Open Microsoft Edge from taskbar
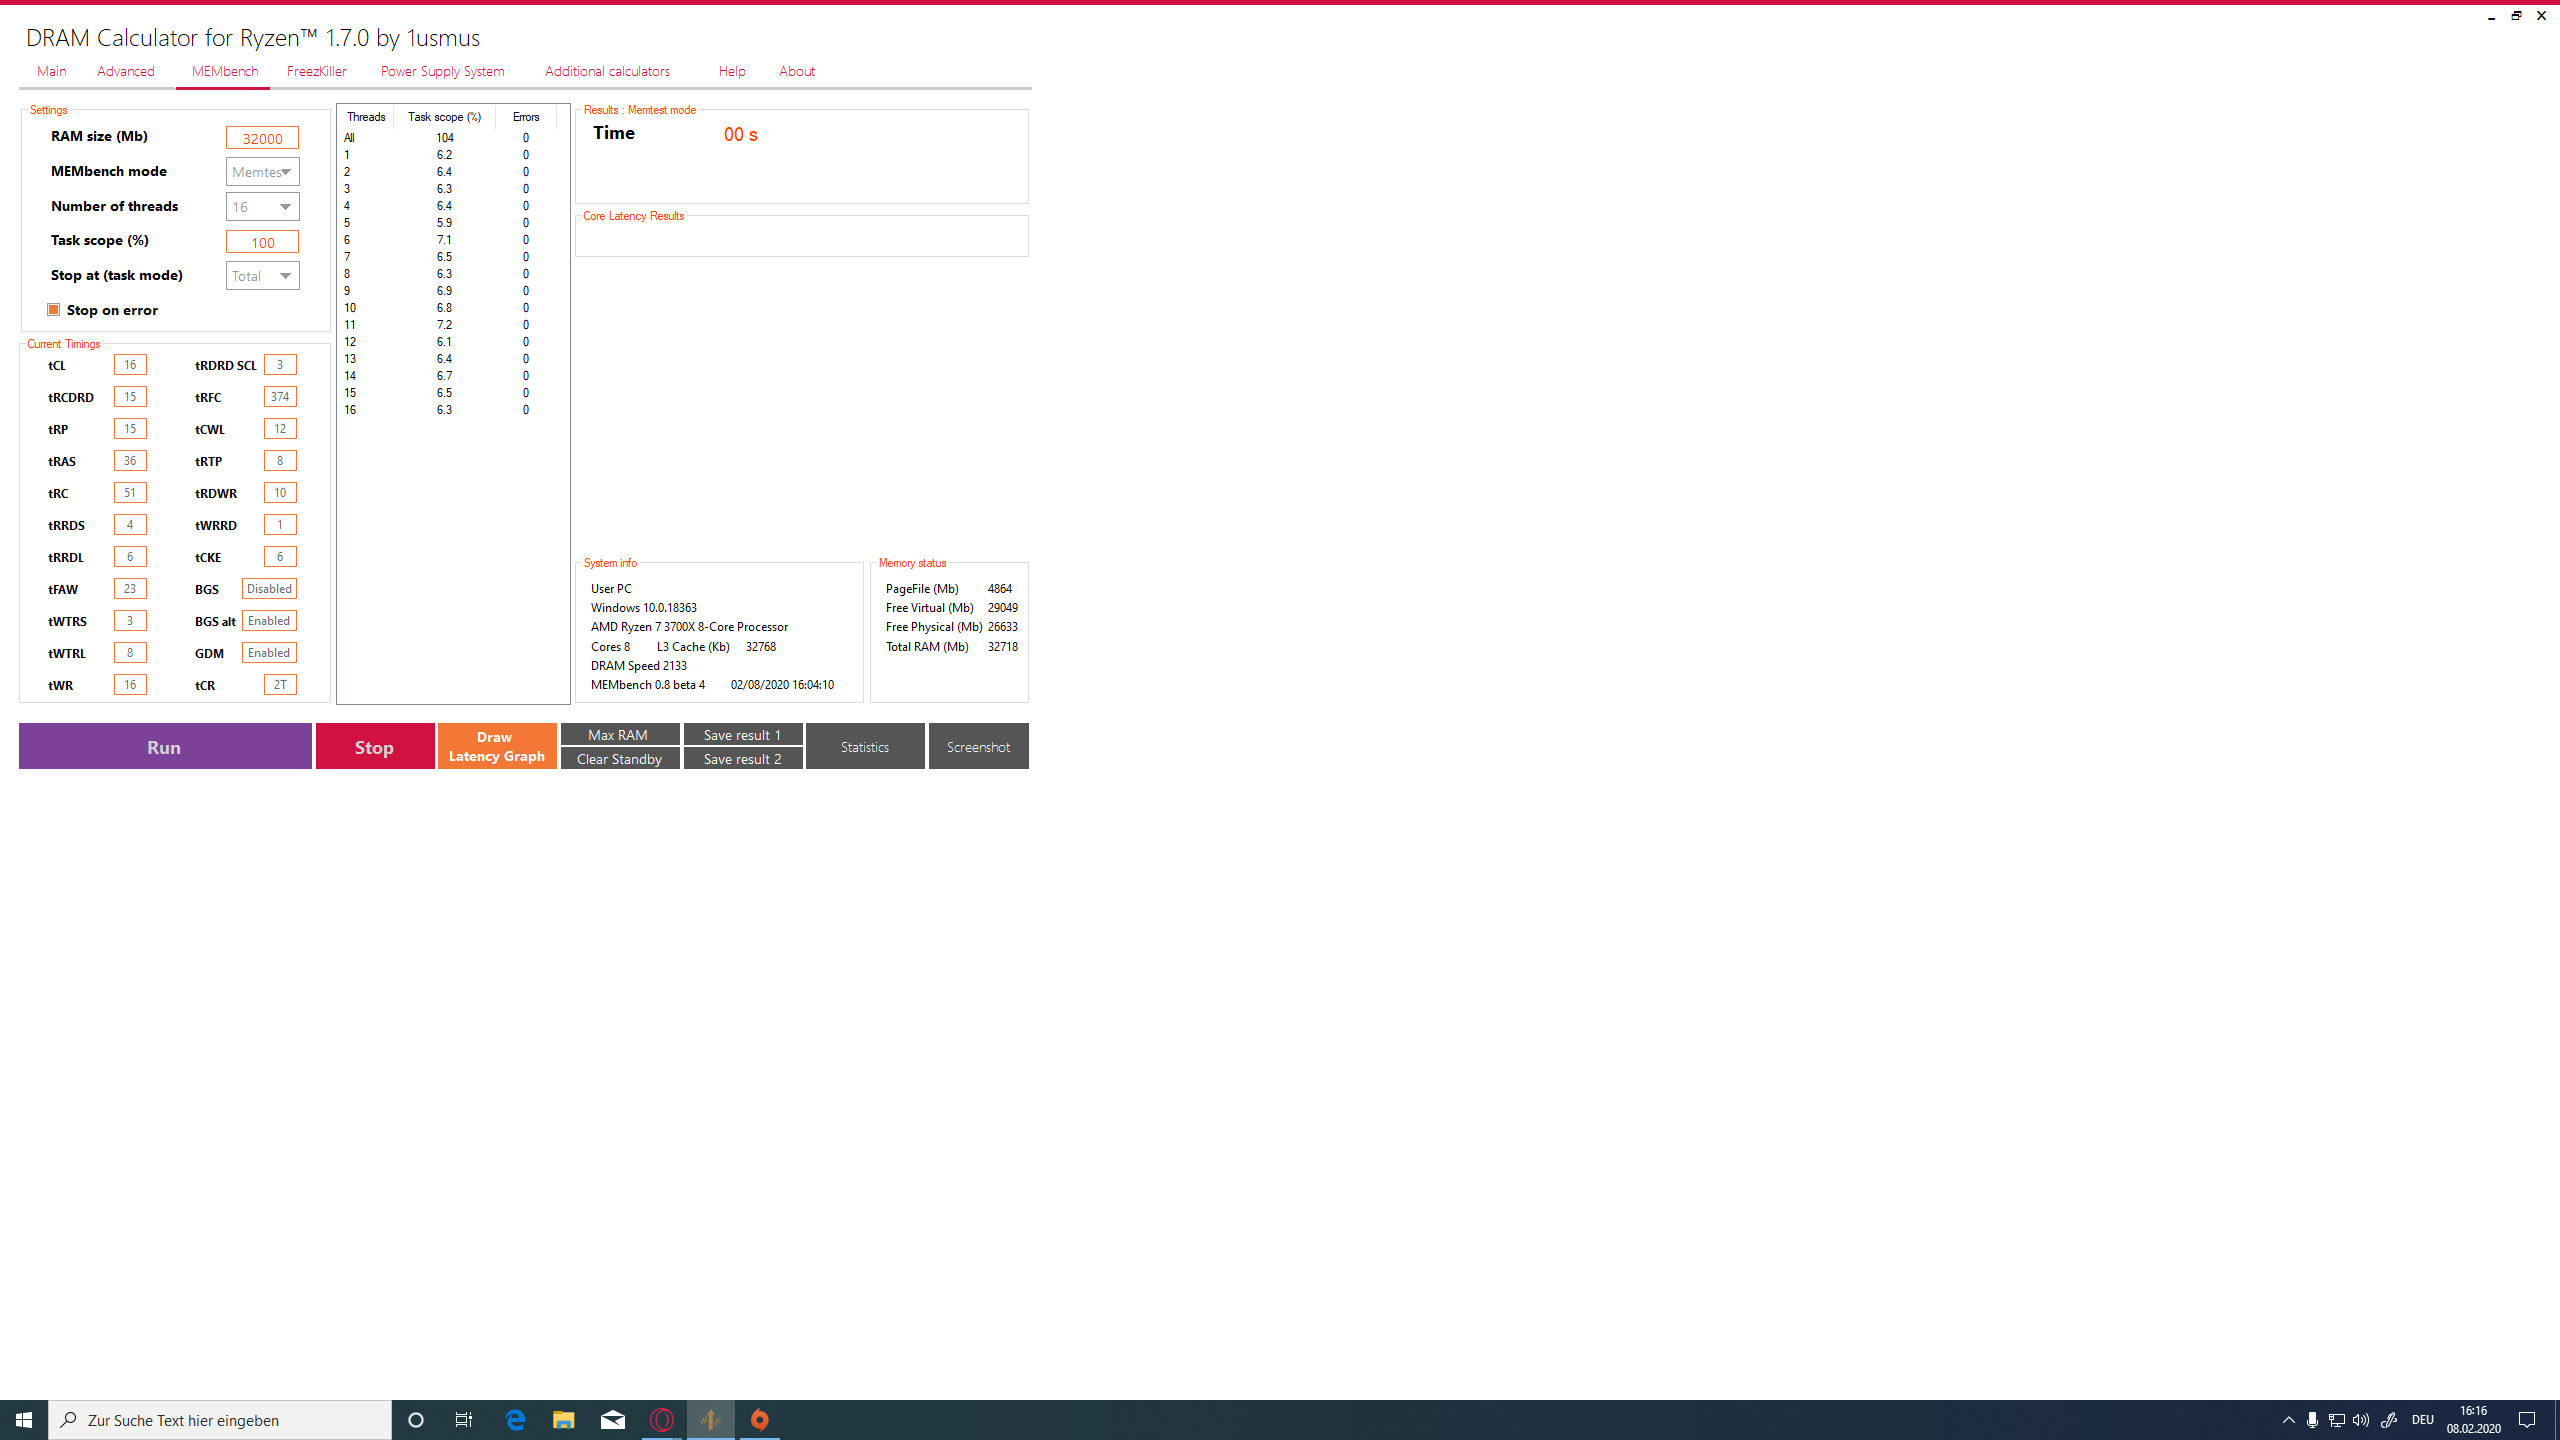The height and width of the screenshot is (1440, 2560). point(515,1420)
